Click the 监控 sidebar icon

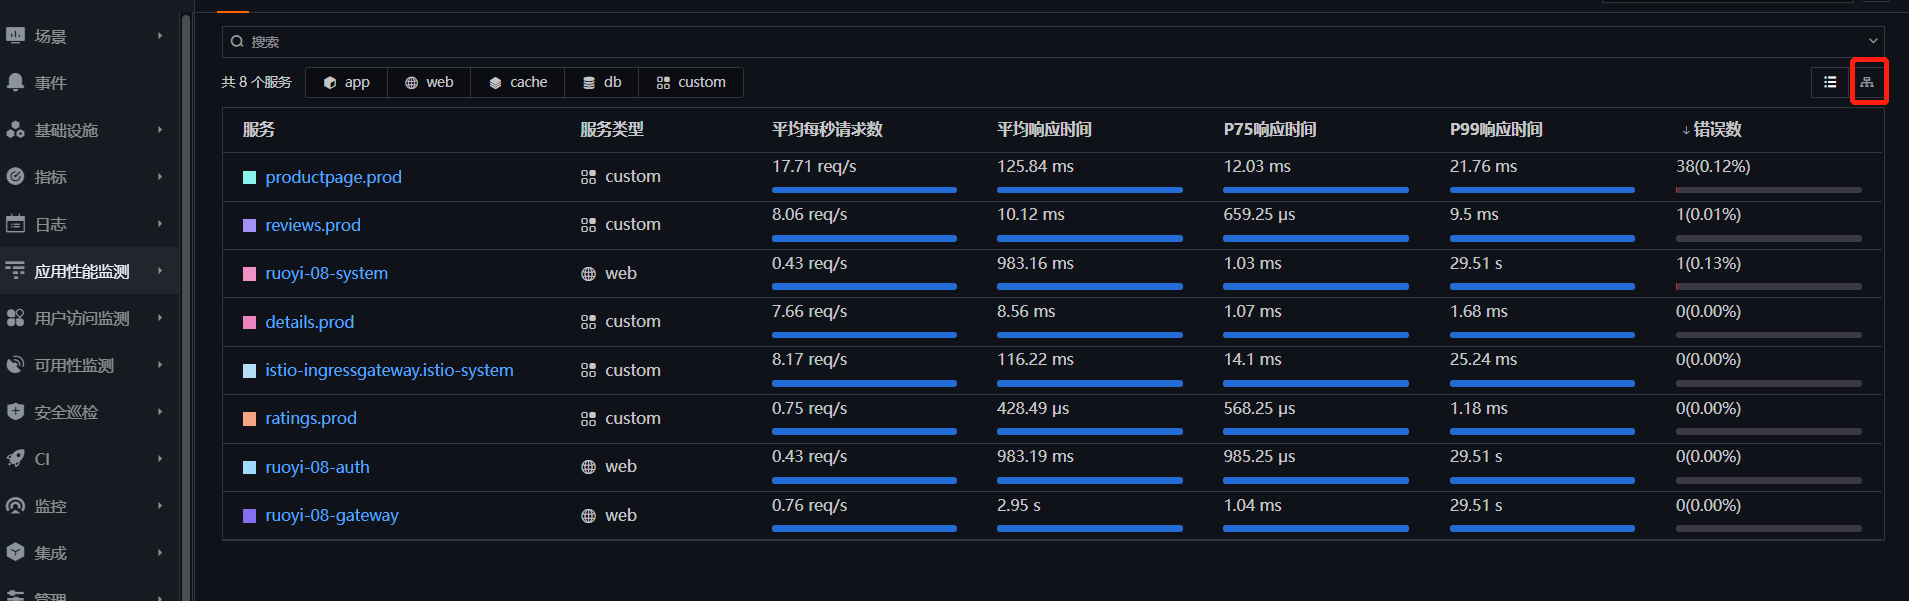click(15, 506)
